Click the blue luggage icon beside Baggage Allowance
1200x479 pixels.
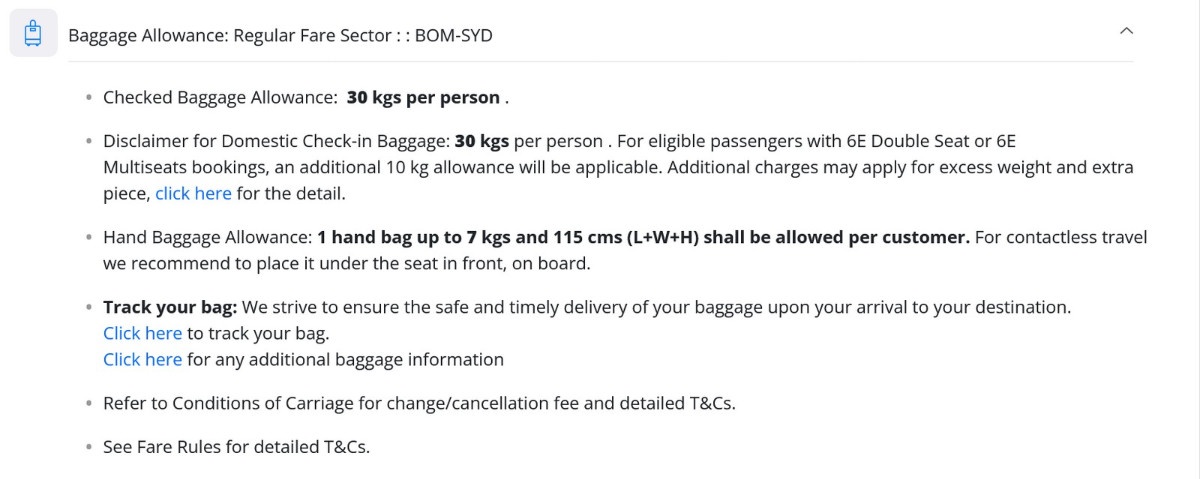click(x=34, y=34)
